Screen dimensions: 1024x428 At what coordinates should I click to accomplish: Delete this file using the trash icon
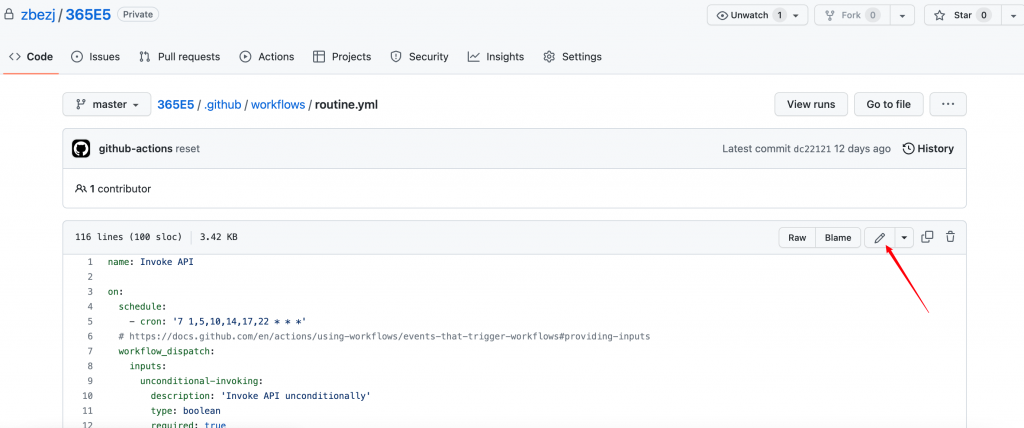[x=950, y=237]
